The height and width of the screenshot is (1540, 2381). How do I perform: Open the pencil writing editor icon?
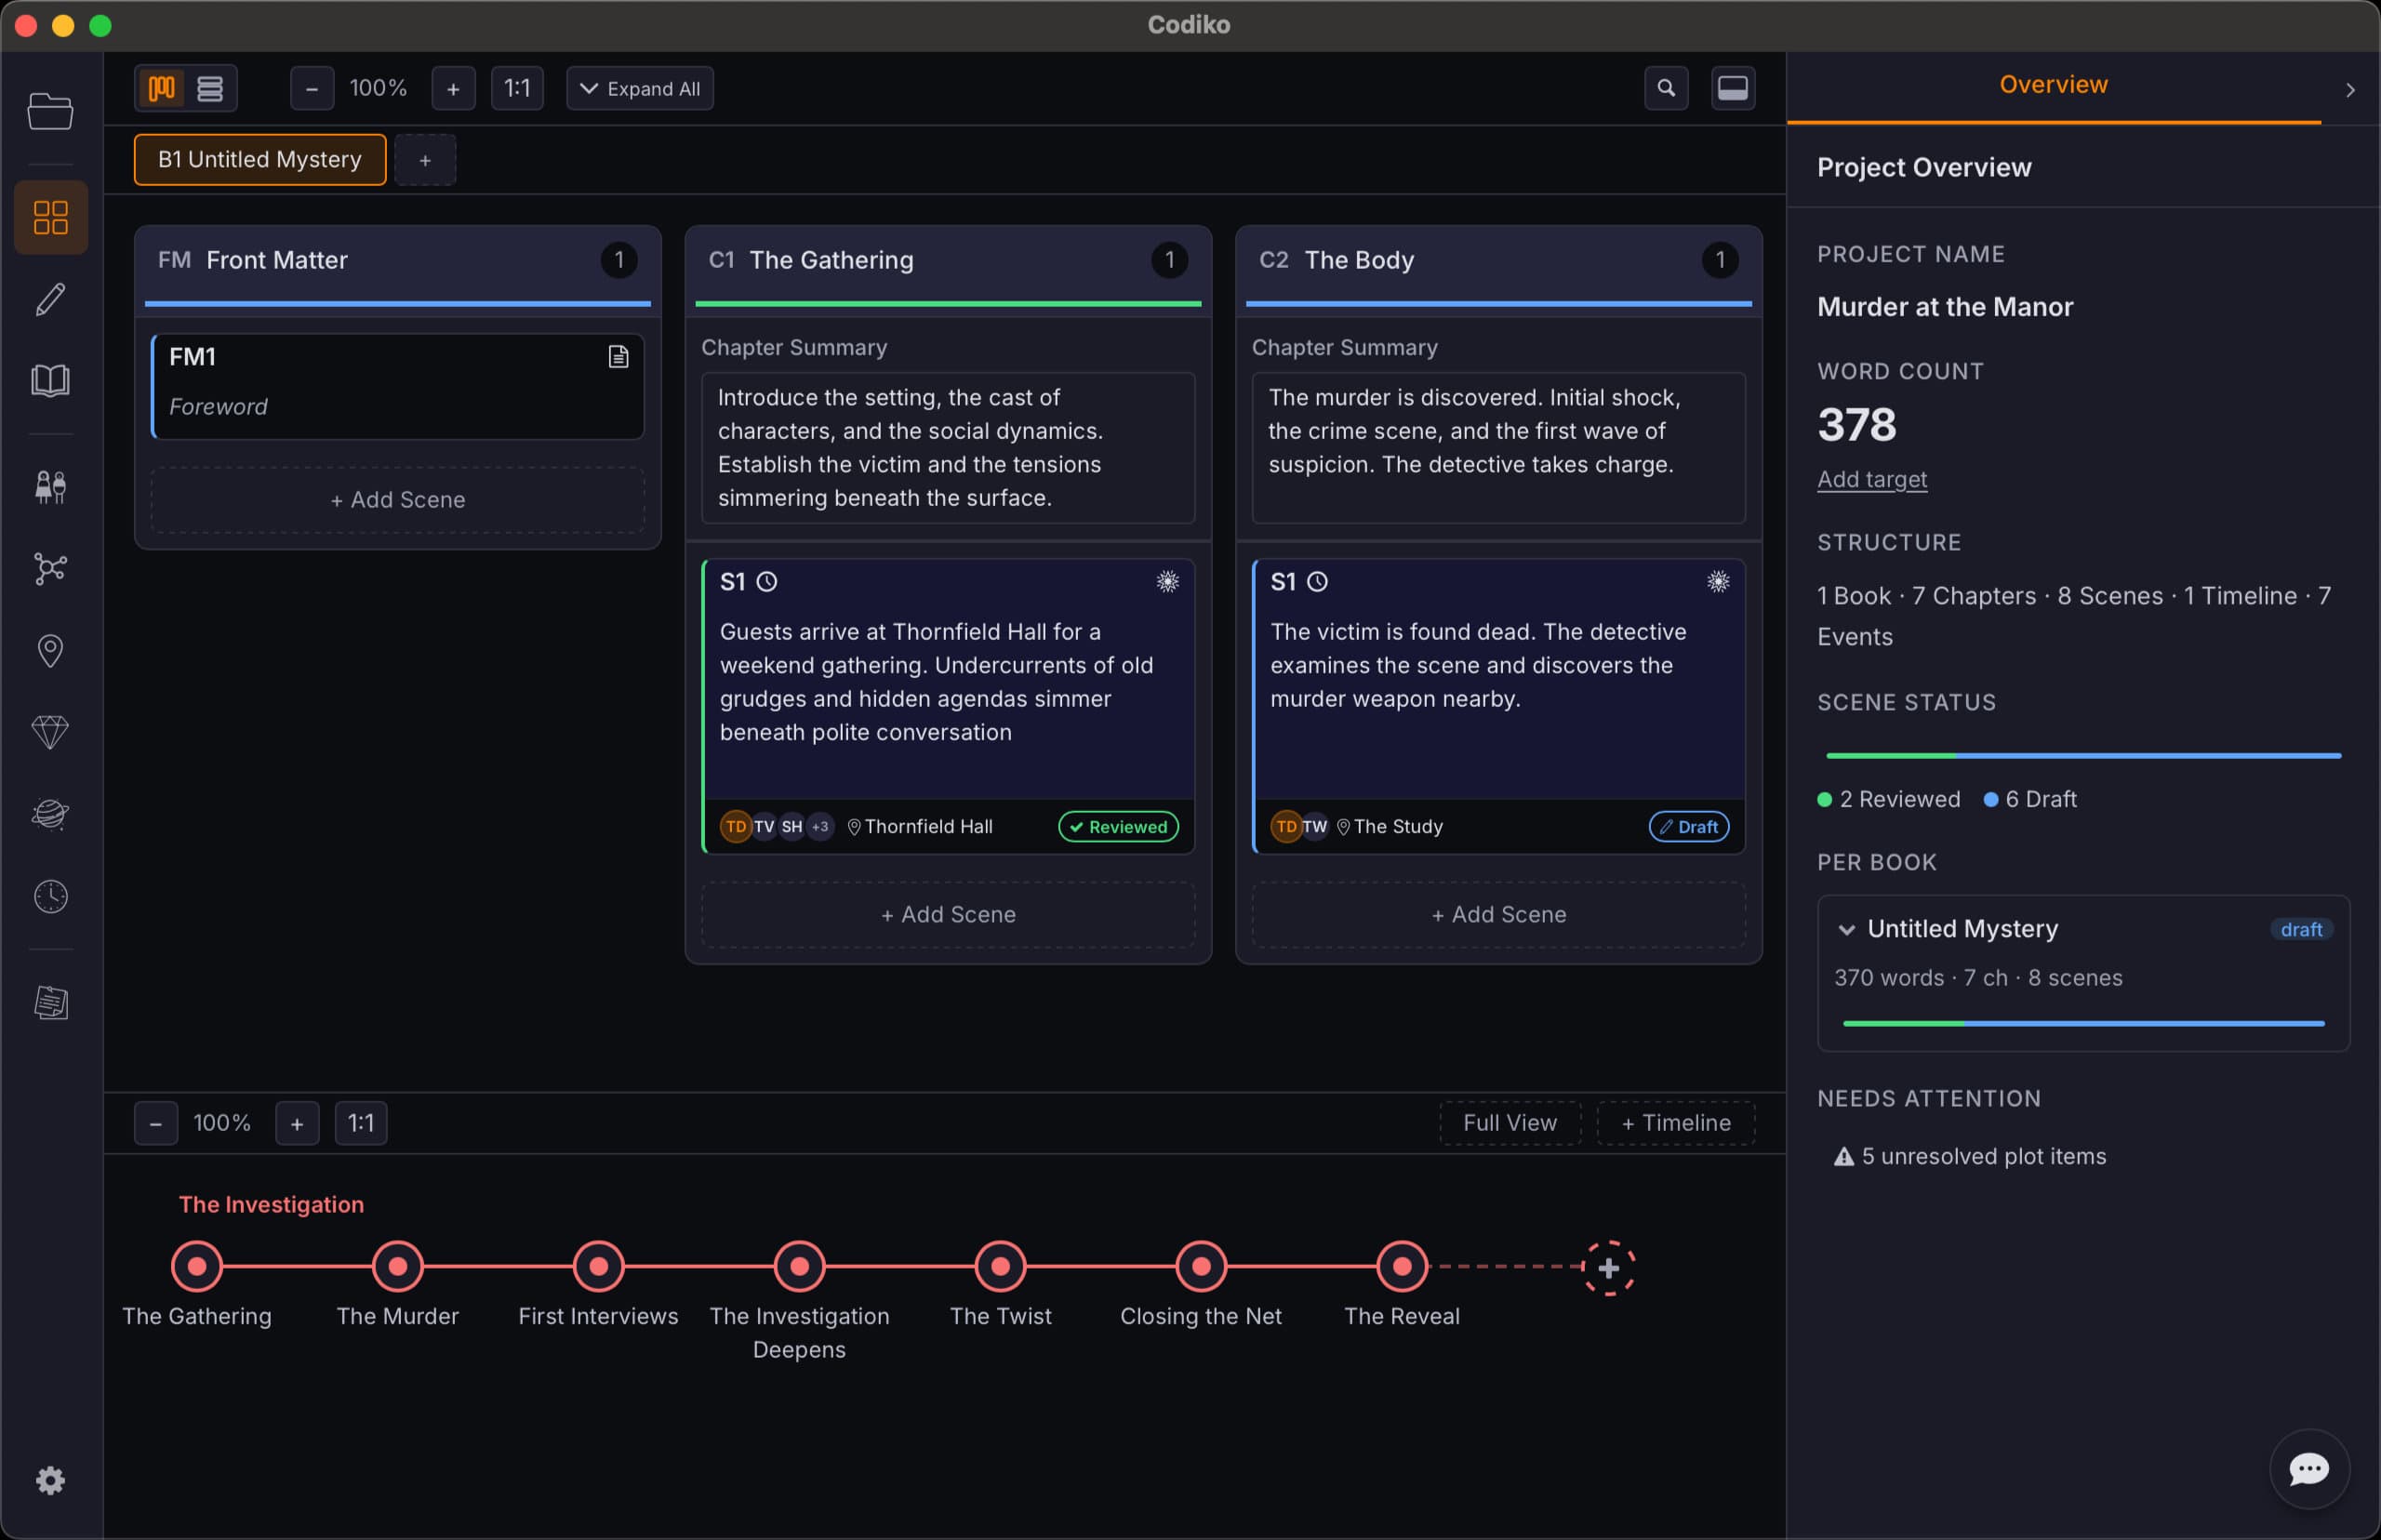(50, 299)
